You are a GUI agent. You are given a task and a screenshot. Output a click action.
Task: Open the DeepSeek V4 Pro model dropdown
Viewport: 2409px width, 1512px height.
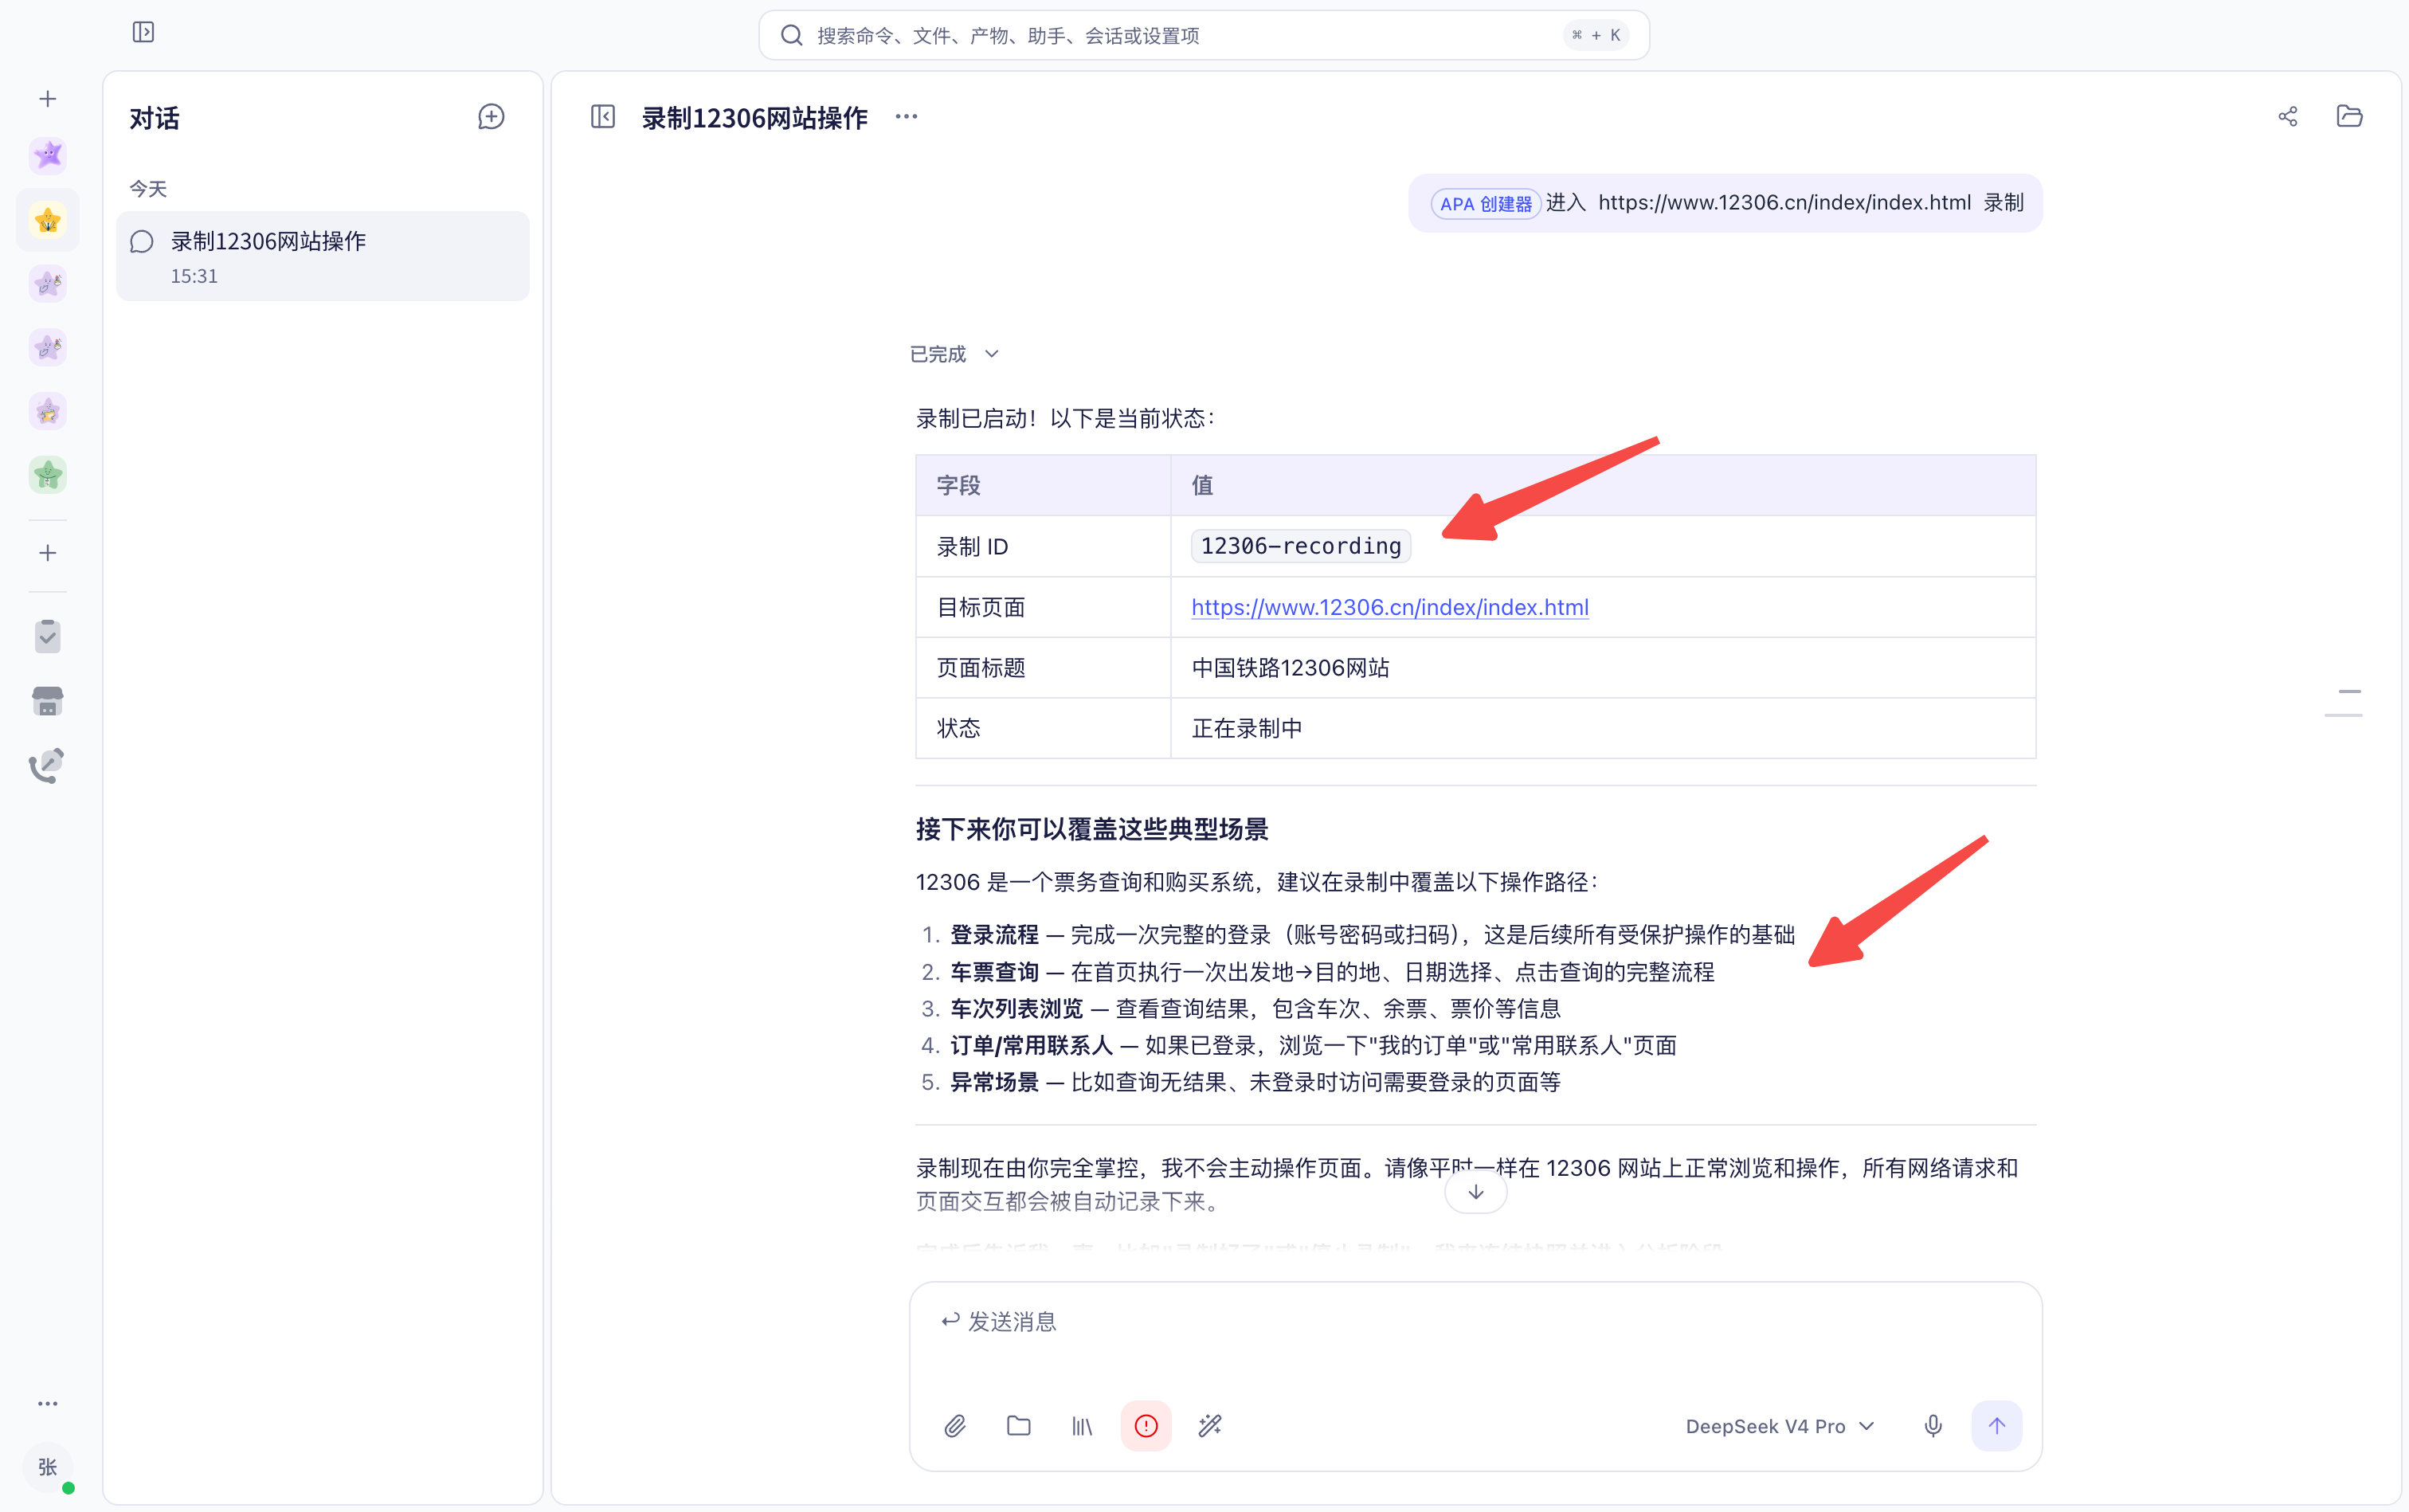(x=1780, y=1427)
